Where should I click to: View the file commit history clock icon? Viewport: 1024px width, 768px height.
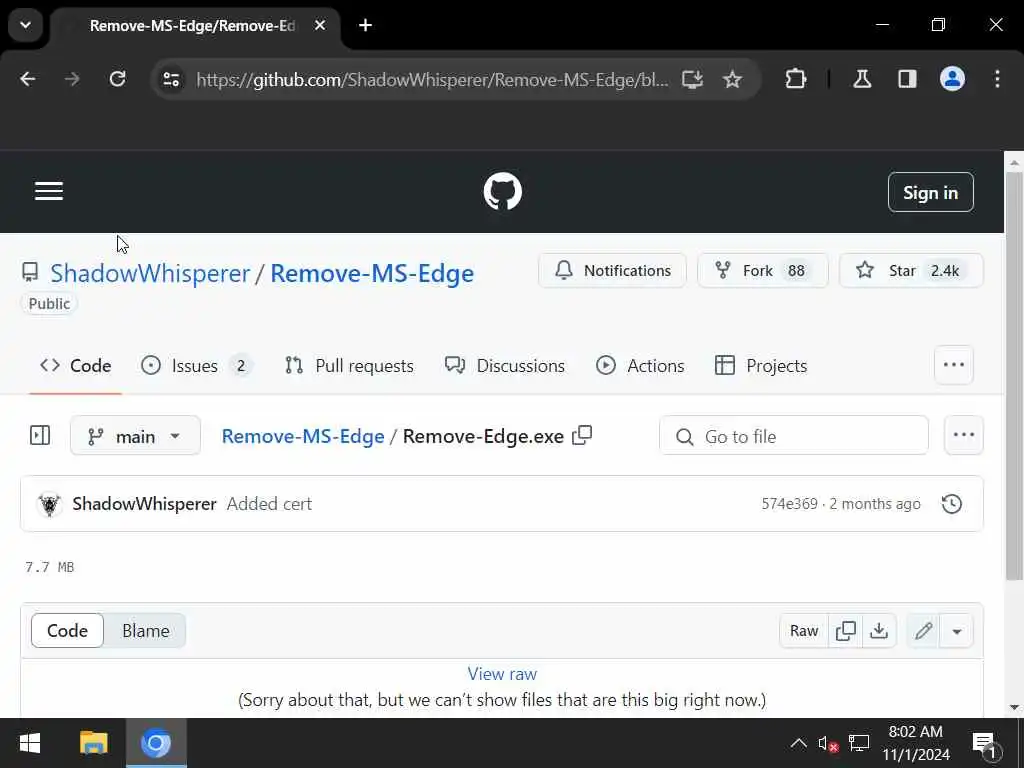point(952,504)
